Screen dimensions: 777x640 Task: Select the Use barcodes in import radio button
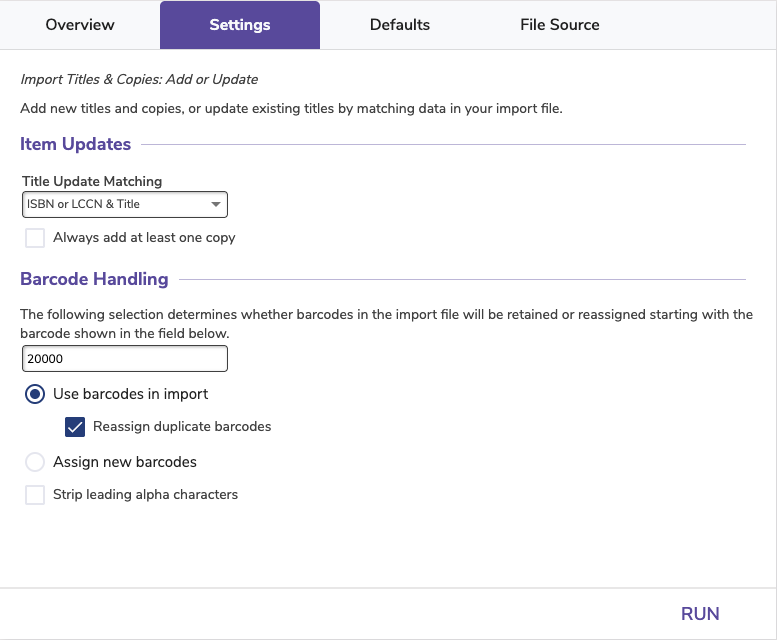pyautogui.click(x=35, y=394)
